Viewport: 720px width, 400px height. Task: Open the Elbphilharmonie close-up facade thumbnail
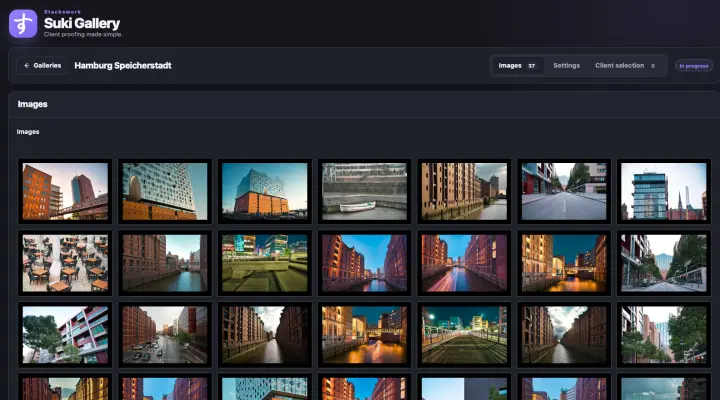pyautogui.click(x=165, y=192)
